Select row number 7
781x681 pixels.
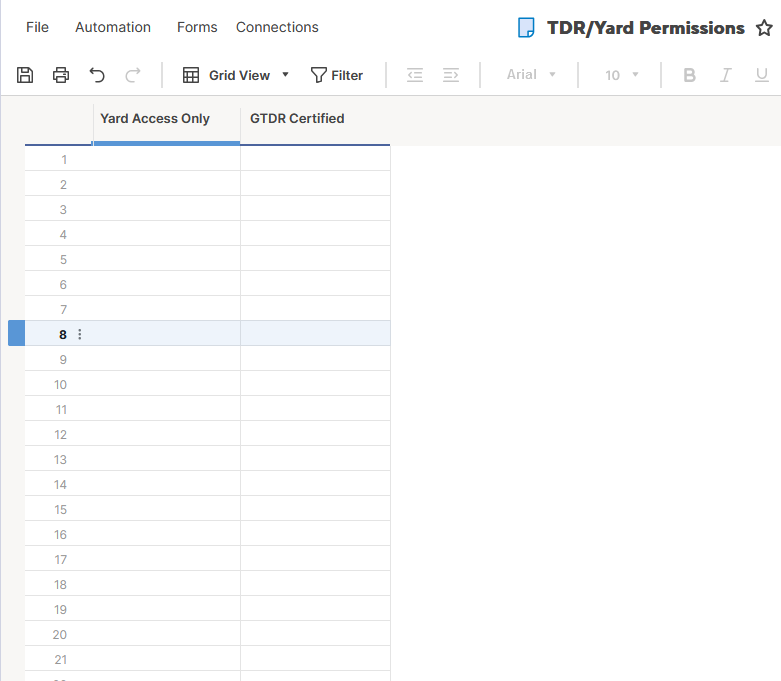coord(63,309)
